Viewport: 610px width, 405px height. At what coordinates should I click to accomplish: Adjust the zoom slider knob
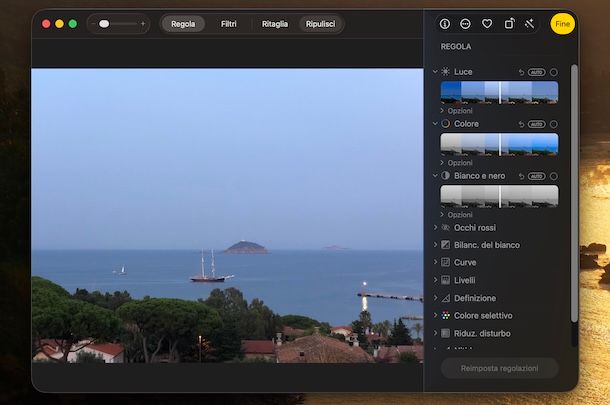tap(104, 24)
